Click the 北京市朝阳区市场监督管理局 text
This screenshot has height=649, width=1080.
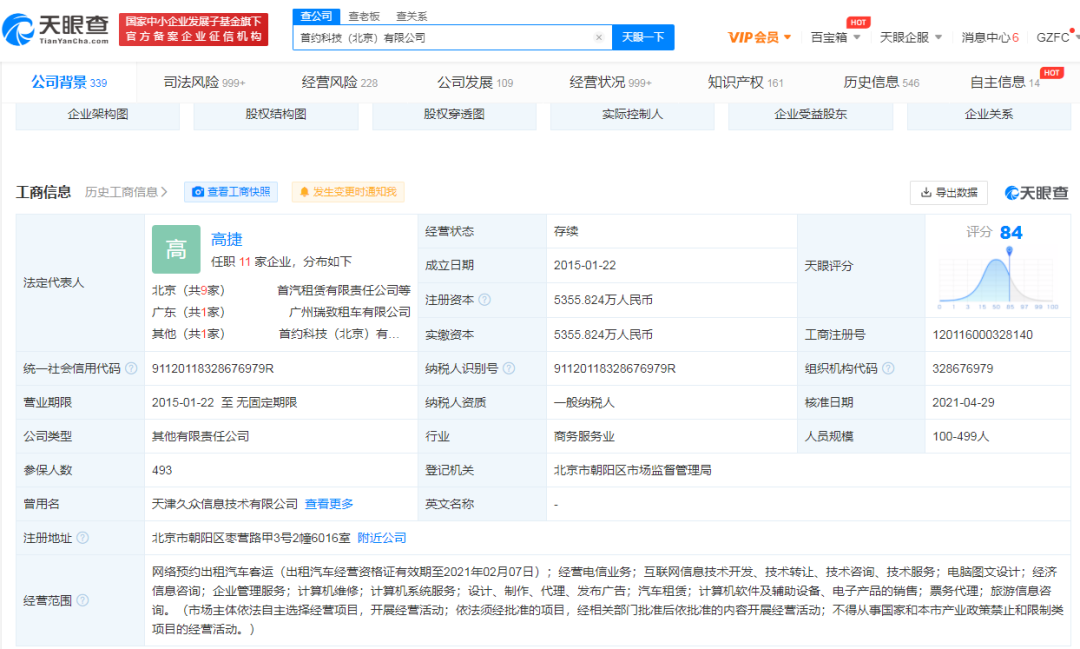pyautogui.click(x=632, y=471)
